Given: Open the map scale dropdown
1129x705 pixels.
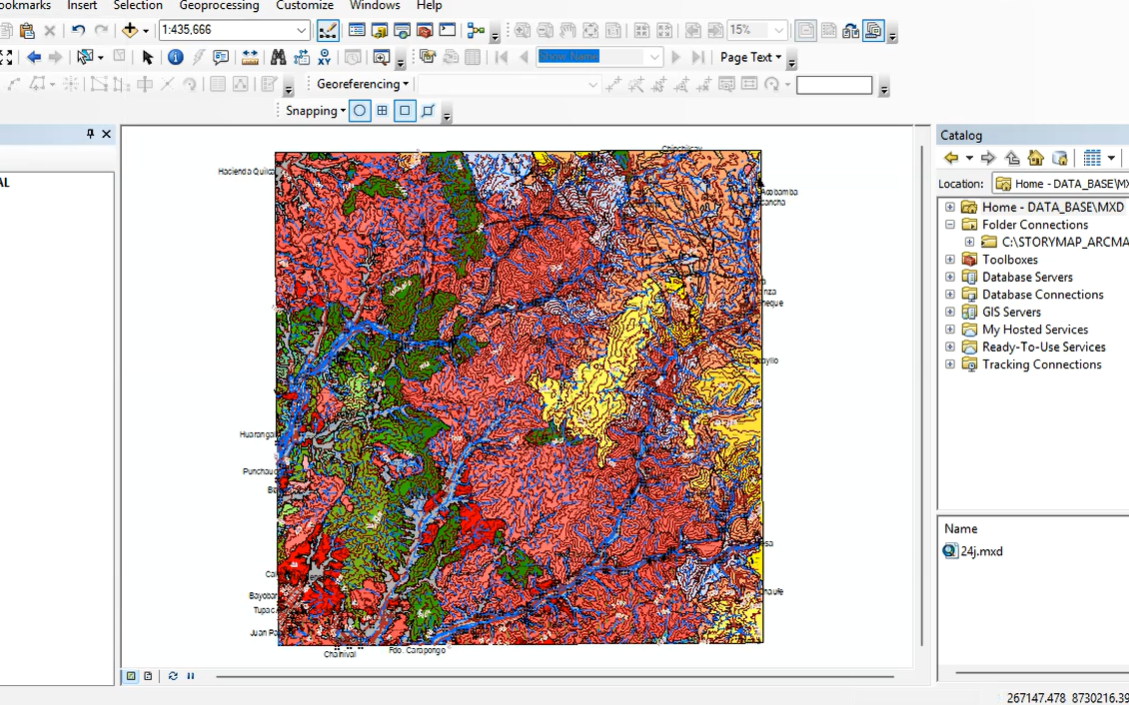Looking at the screenshot, I should 301,31.
